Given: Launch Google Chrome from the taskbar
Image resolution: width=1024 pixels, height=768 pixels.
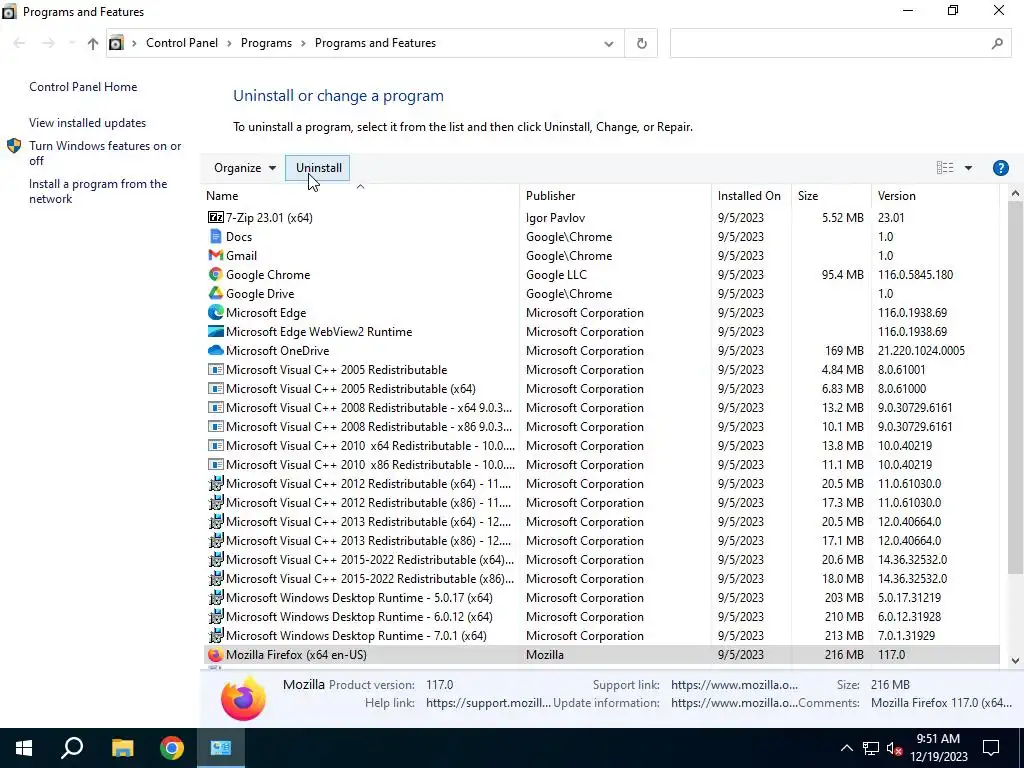Looking at the screenshot, I should point(171,748).
